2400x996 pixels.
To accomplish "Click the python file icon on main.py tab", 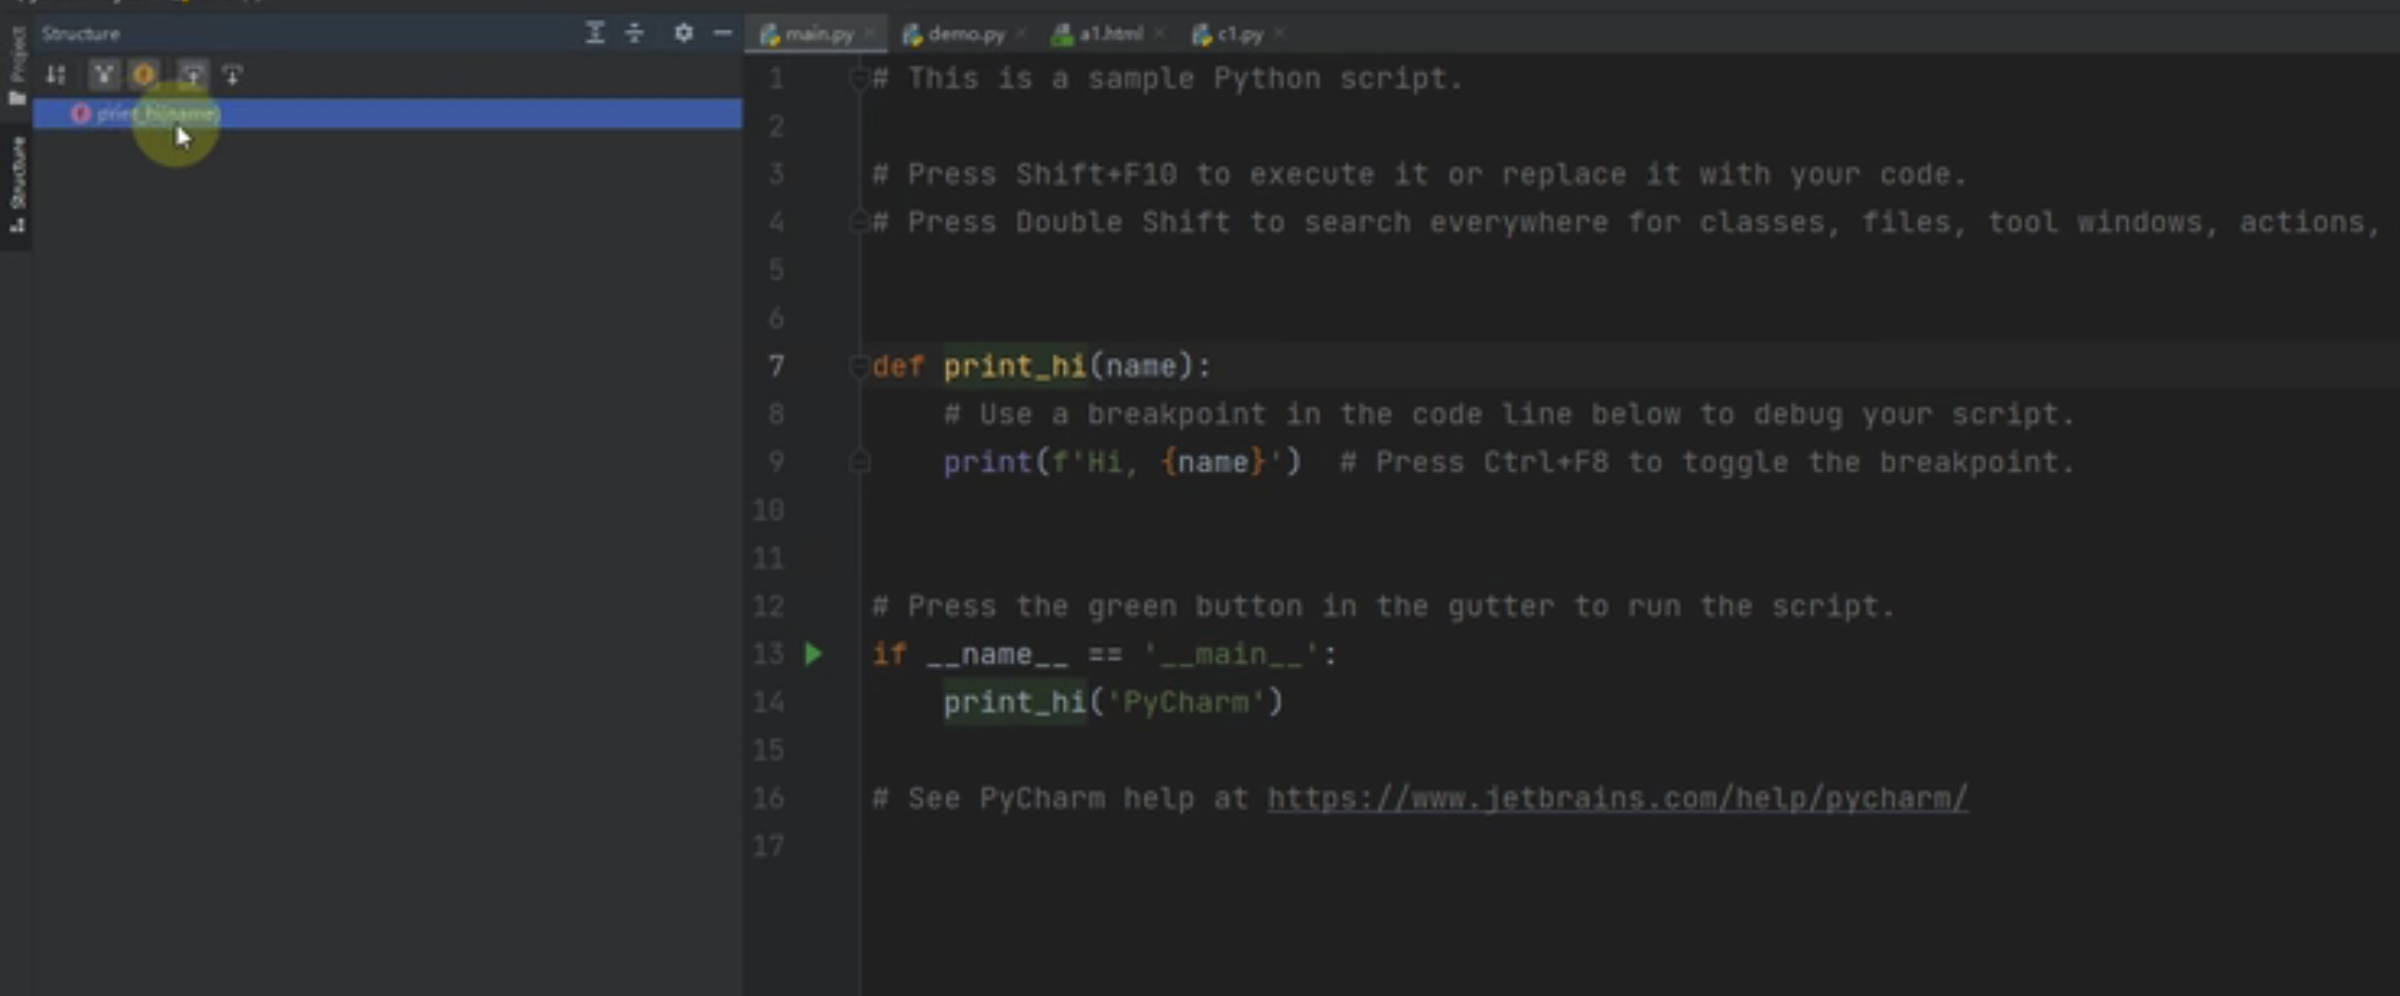I will click(x=769, y=35).
